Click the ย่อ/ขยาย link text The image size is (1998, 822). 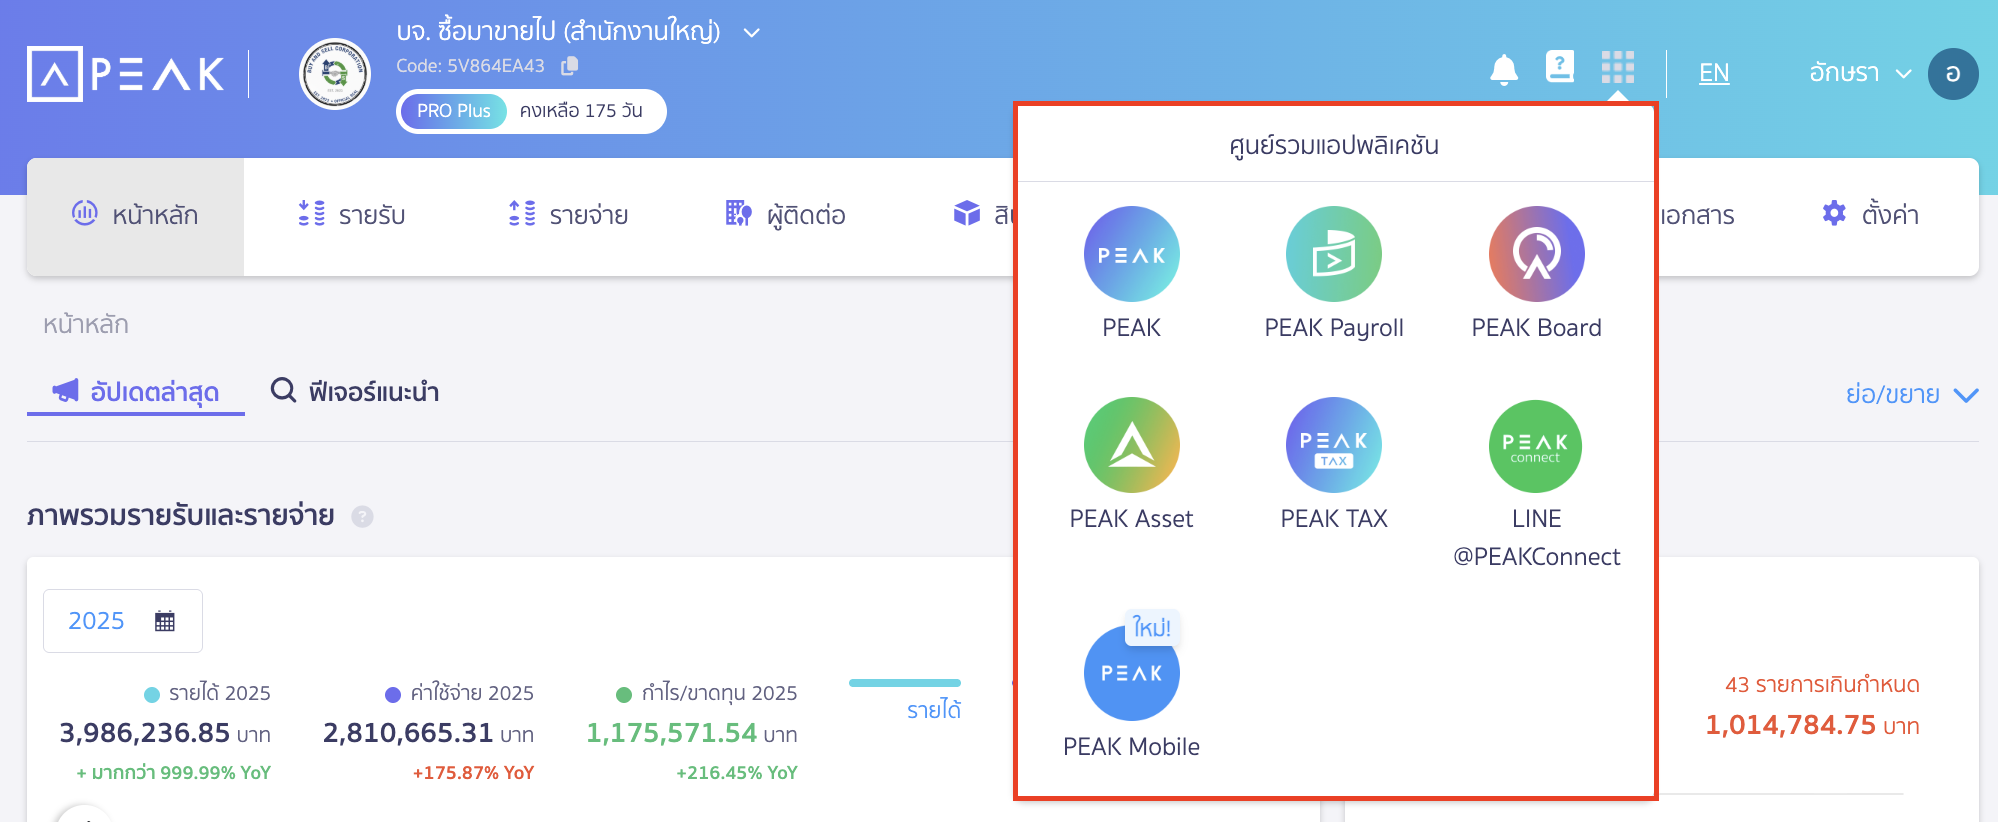click(1892, 394)
